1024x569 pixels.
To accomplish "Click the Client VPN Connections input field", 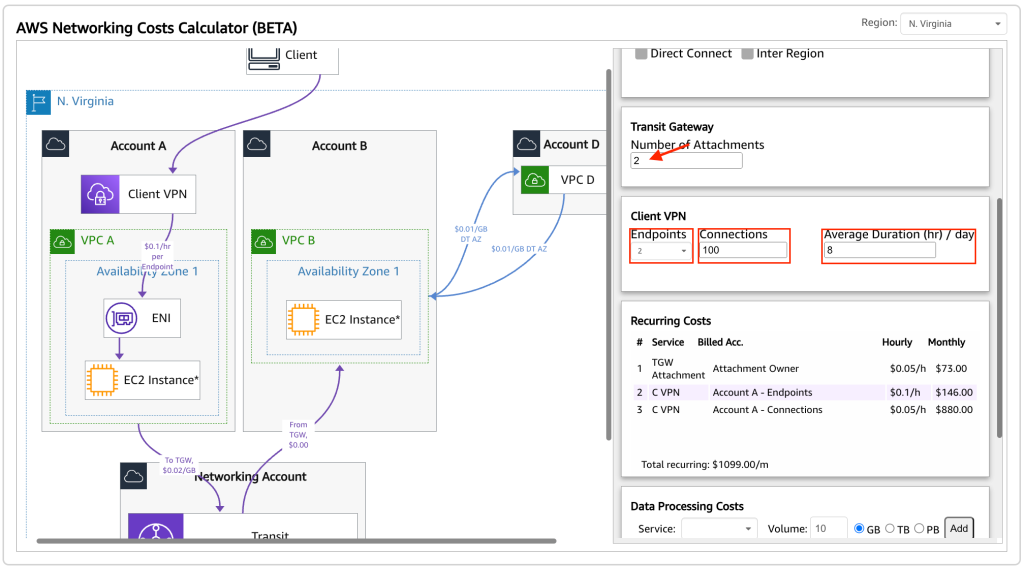I will click(743, 250).
